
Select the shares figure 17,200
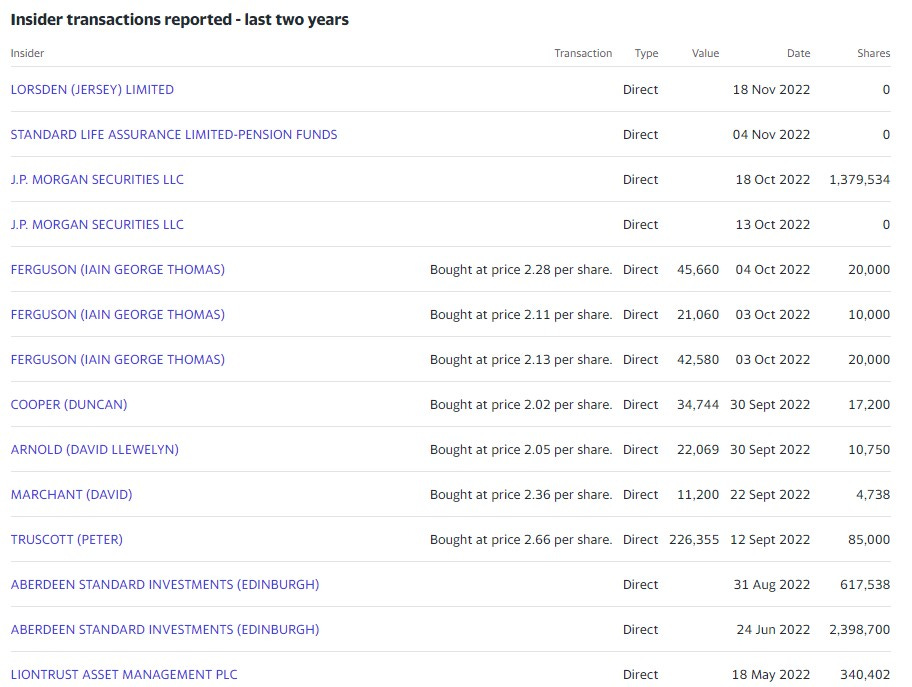tap(869, 404)
